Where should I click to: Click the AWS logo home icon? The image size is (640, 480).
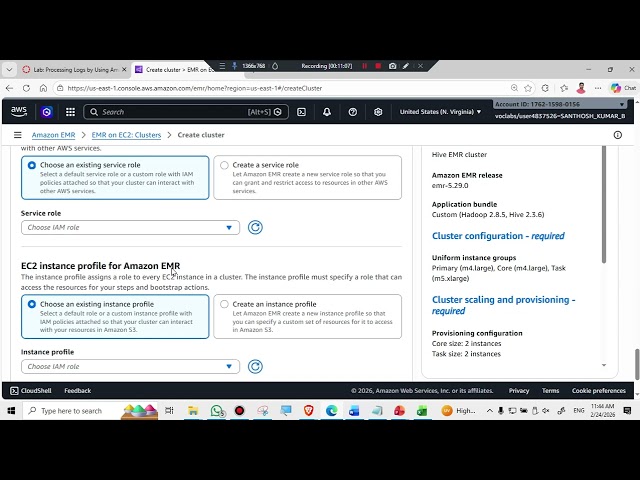[19, 111]
